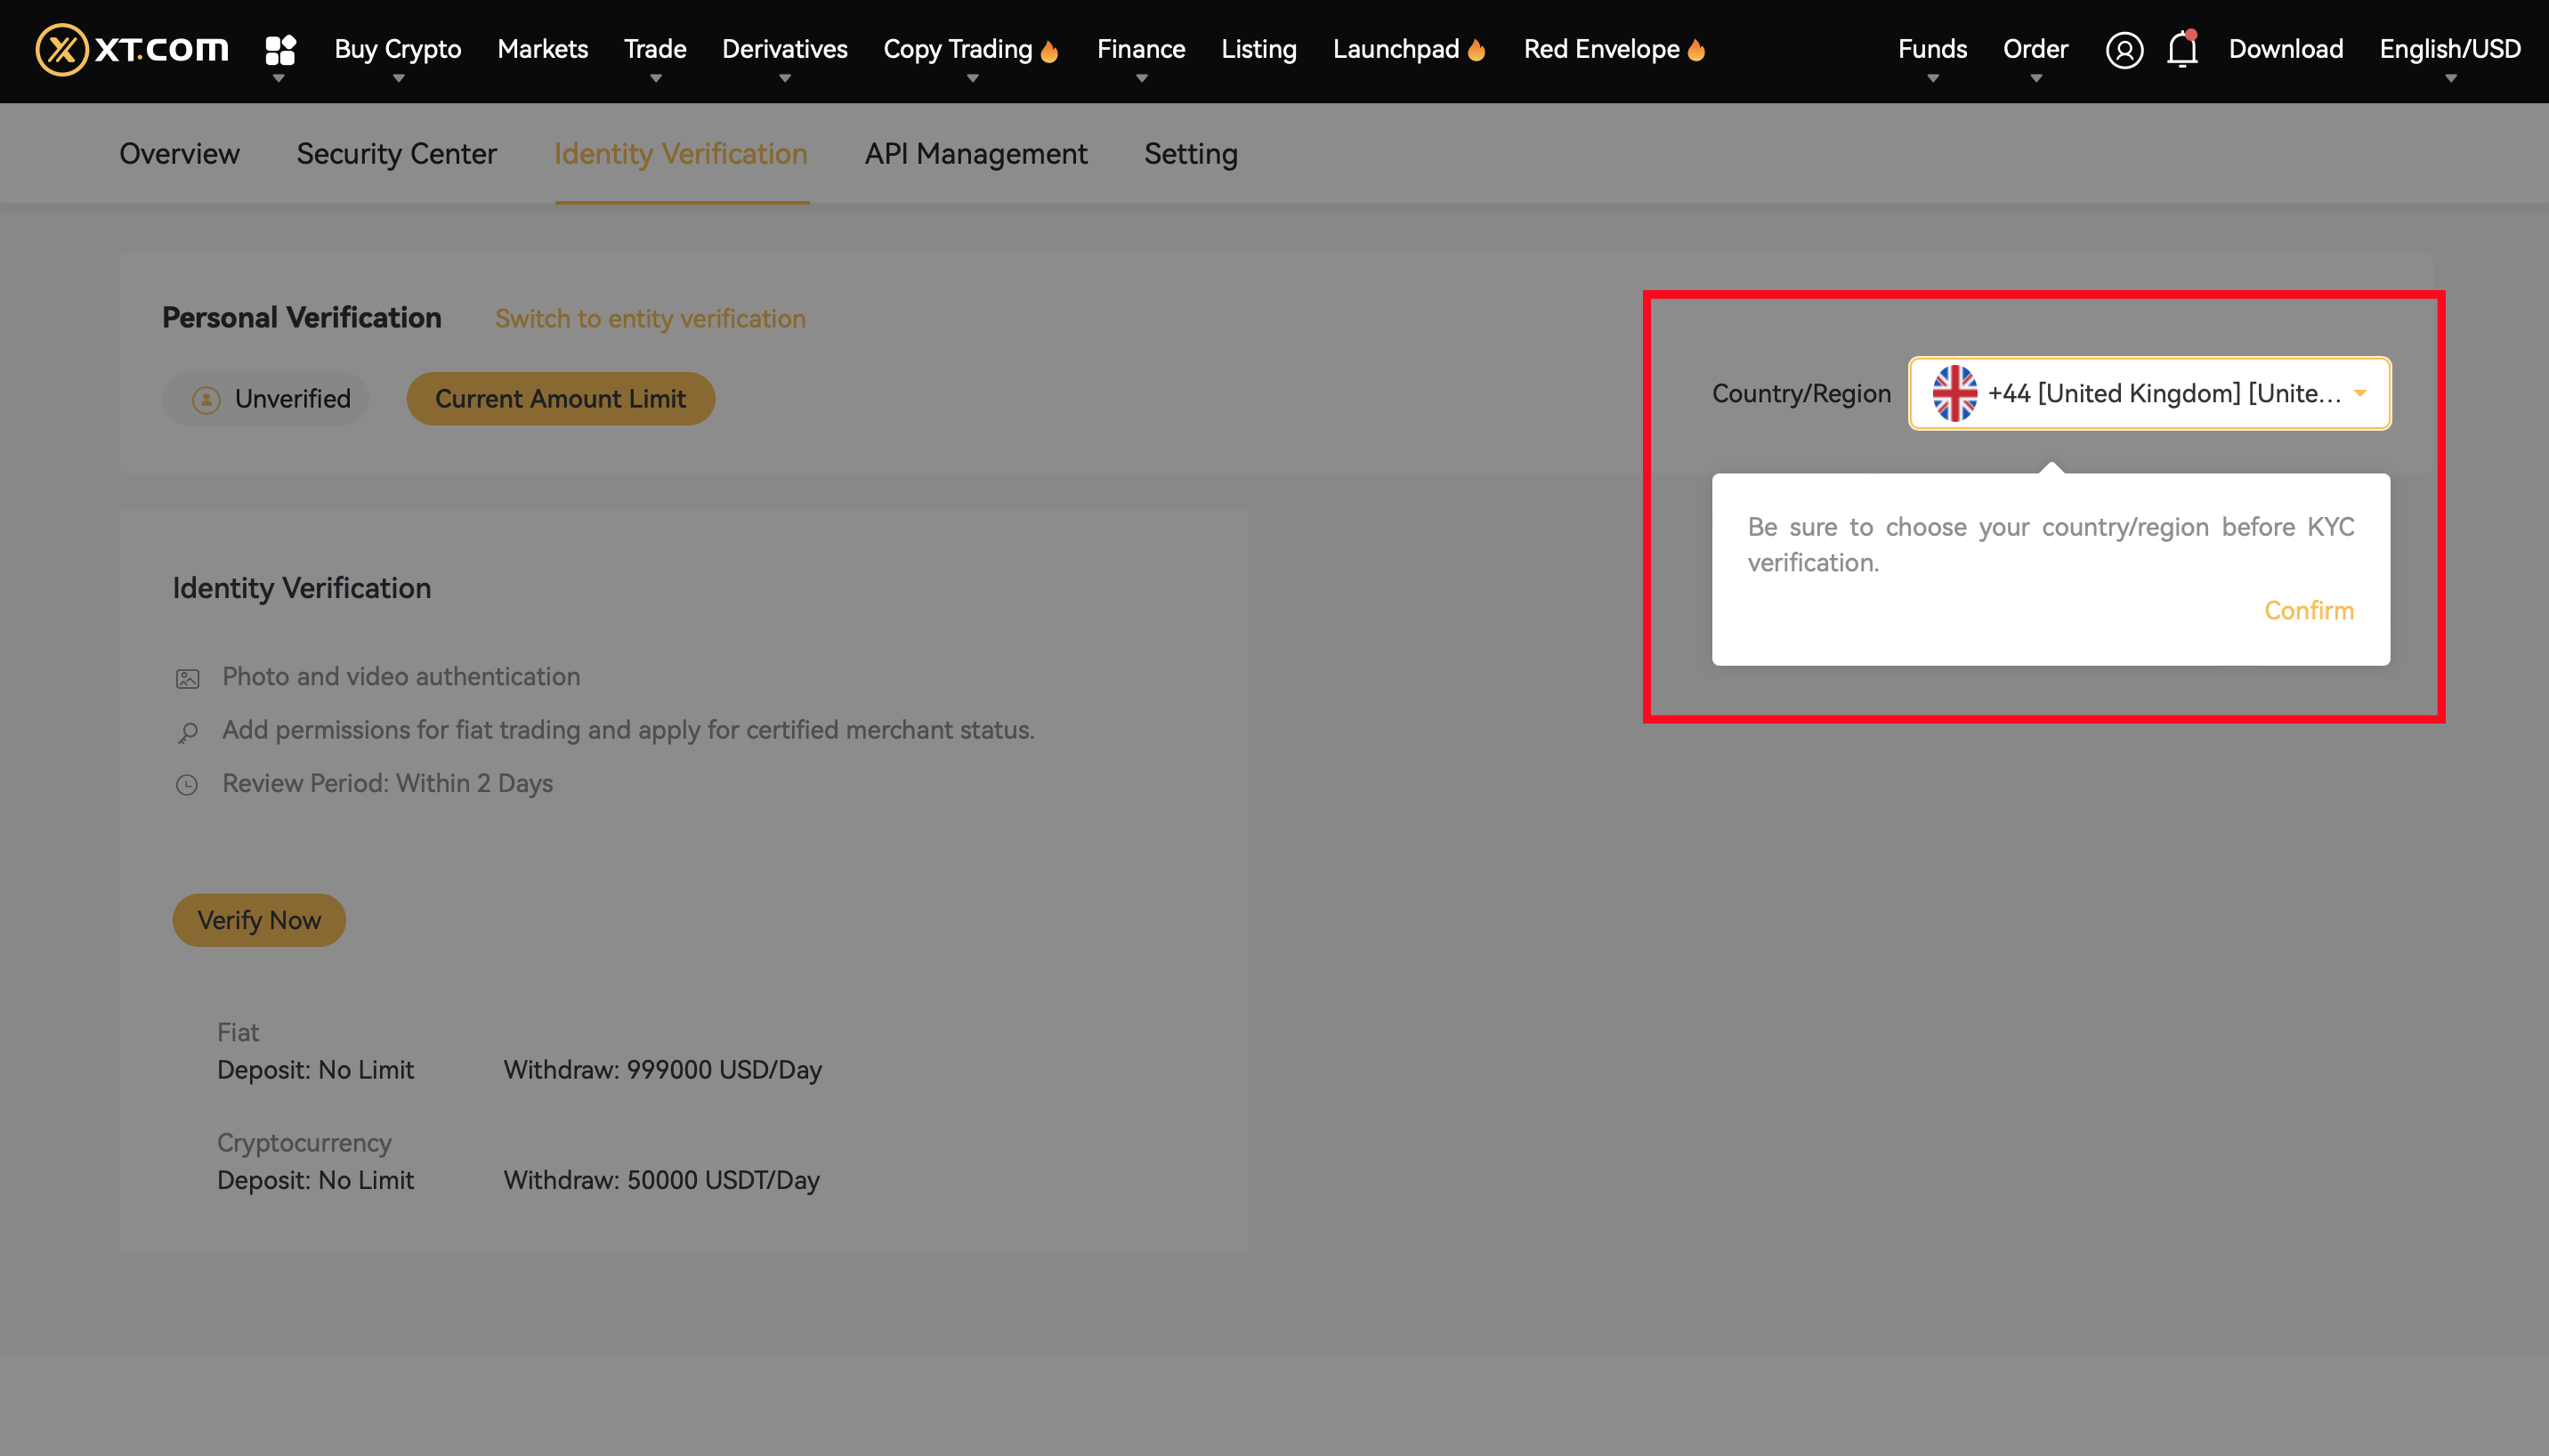Click the flame icon next to Red Envelope
Screen dimensions: 2549x1456
[x=1696, y=49]
